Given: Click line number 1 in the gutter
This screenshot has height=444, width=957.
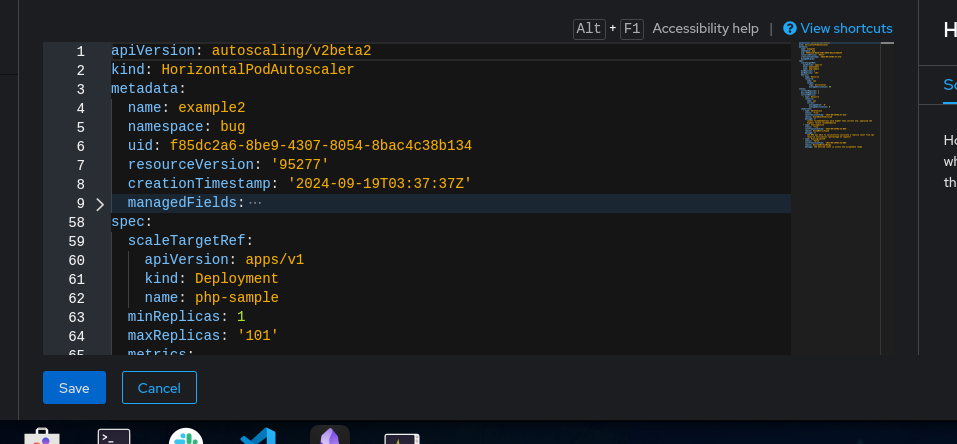Looking at the screenshot, I should pyautogui.click(x=80, y=51).
